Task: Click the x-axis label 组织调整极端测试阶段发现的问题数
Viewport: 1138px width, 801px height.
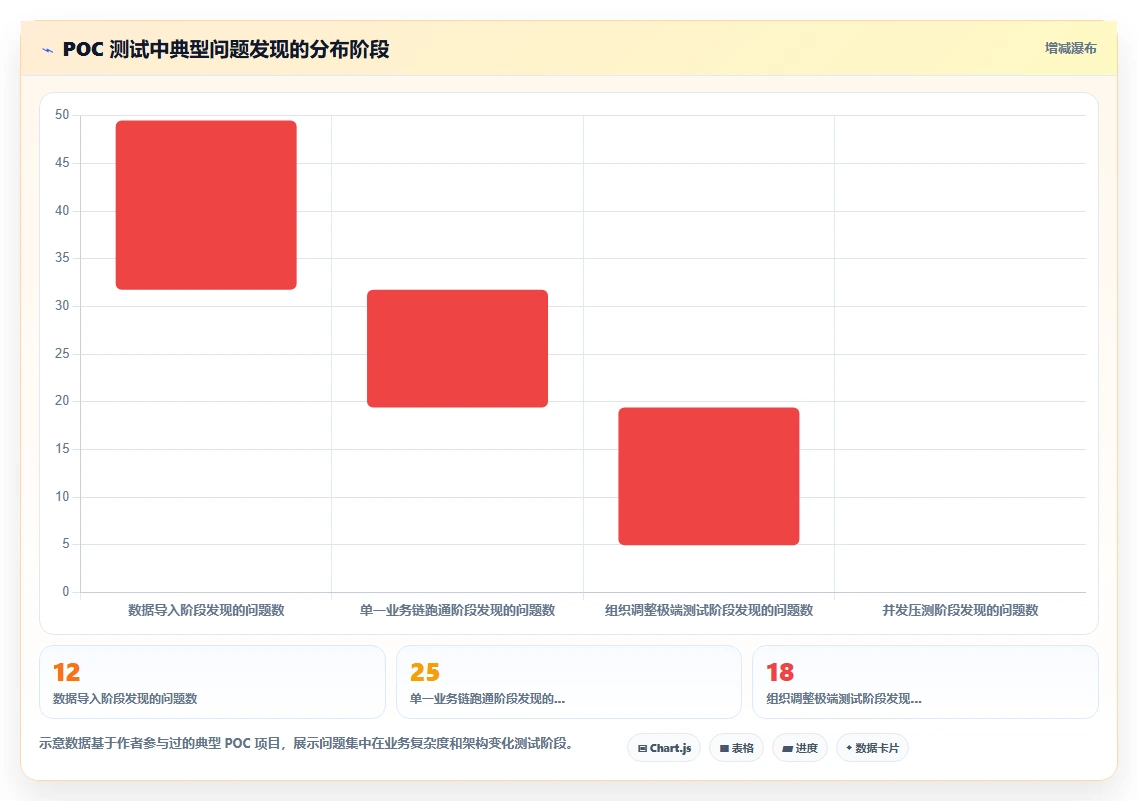Action: point(709,610)
